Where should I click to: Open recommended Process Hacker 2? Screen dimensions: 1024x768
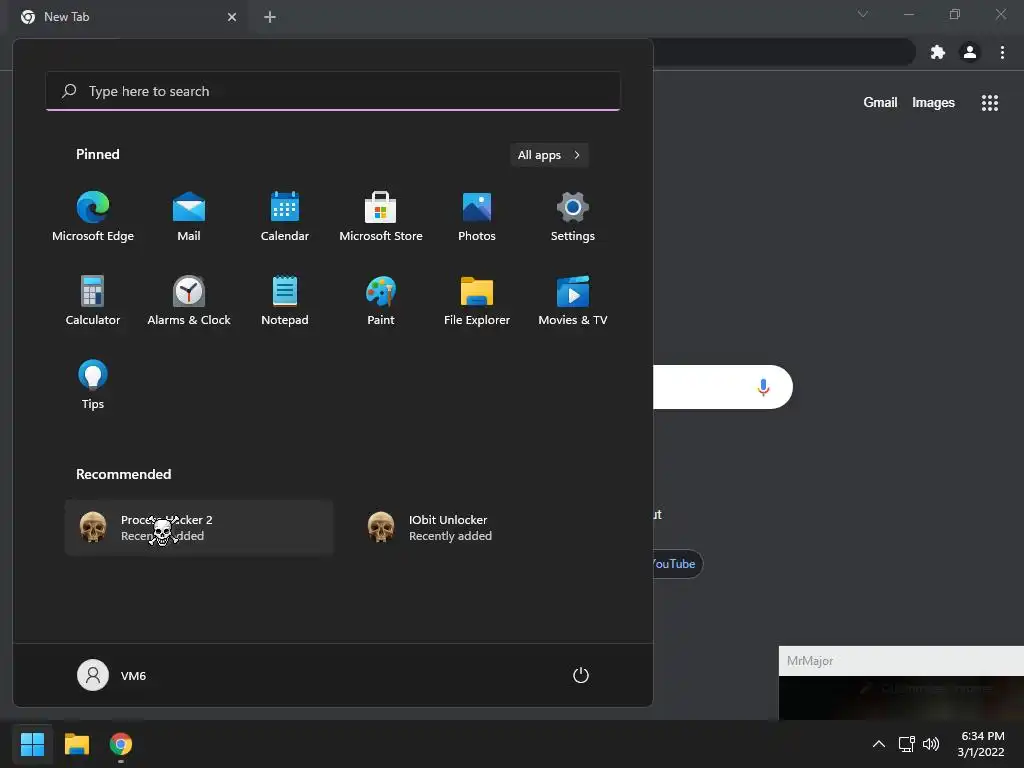pyautogui.click(x=199, y=528)
